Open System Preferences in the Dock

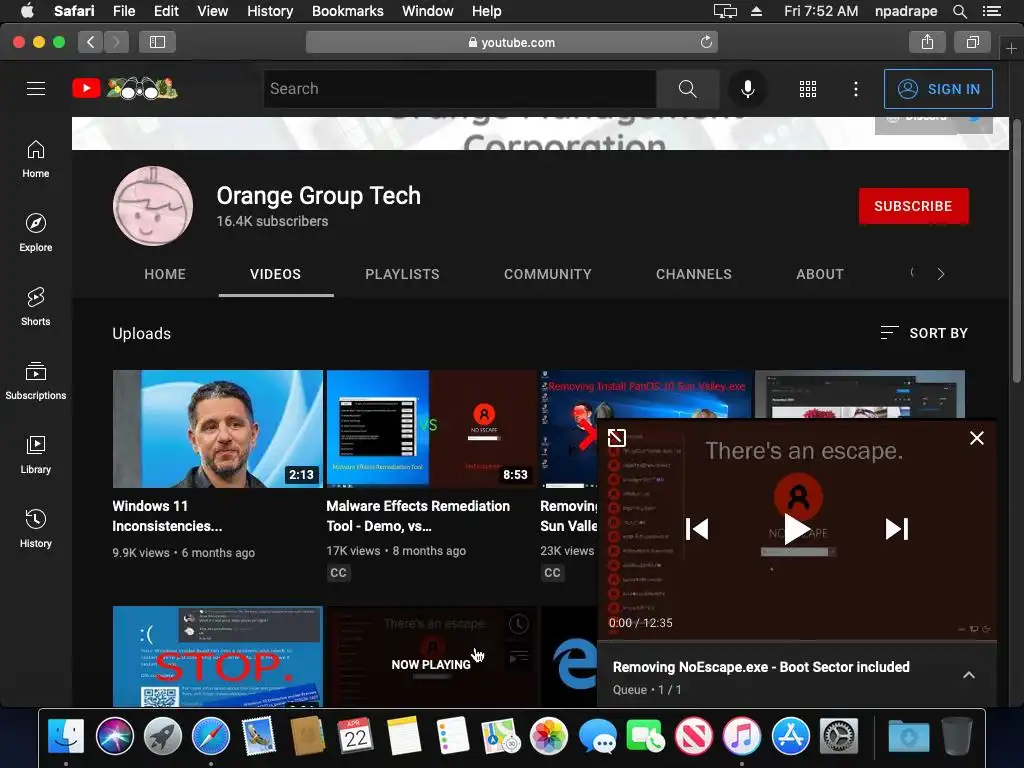[839, 735]
